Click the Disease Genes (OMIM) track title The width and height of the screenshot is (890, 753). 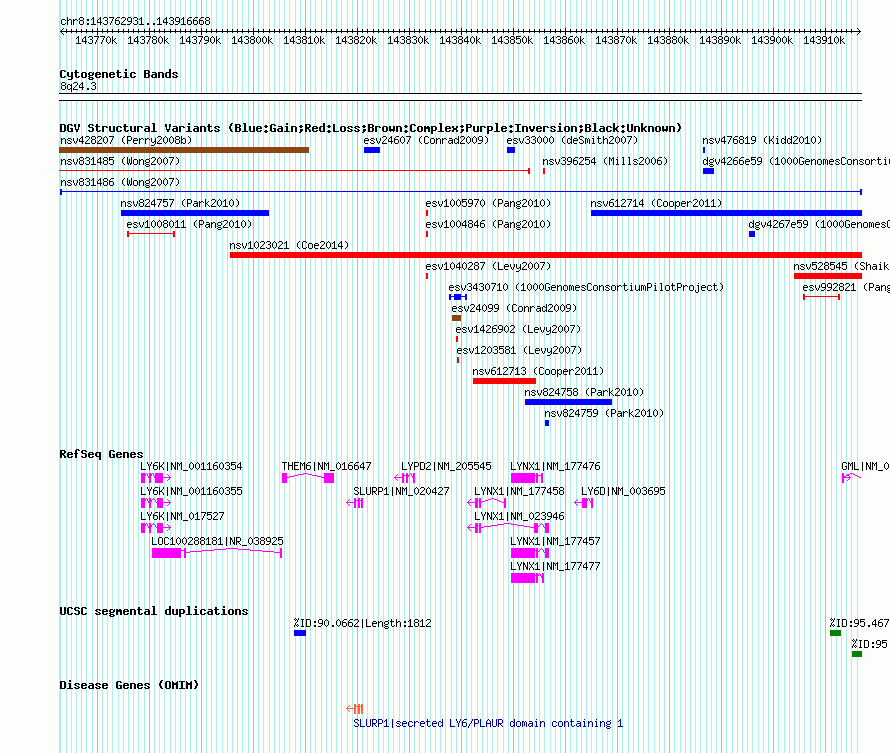[x=129, y=685]
